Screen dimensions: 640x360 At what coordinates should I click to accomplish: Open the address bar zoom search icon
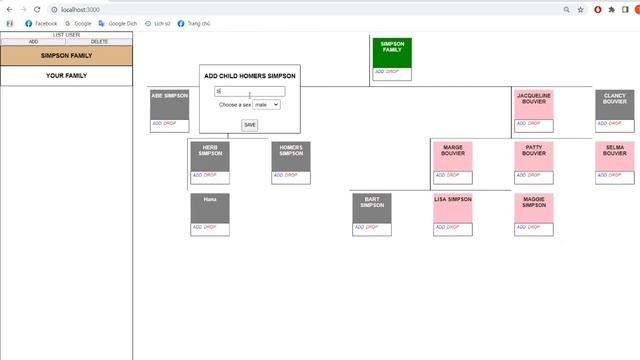coord(567,9)
